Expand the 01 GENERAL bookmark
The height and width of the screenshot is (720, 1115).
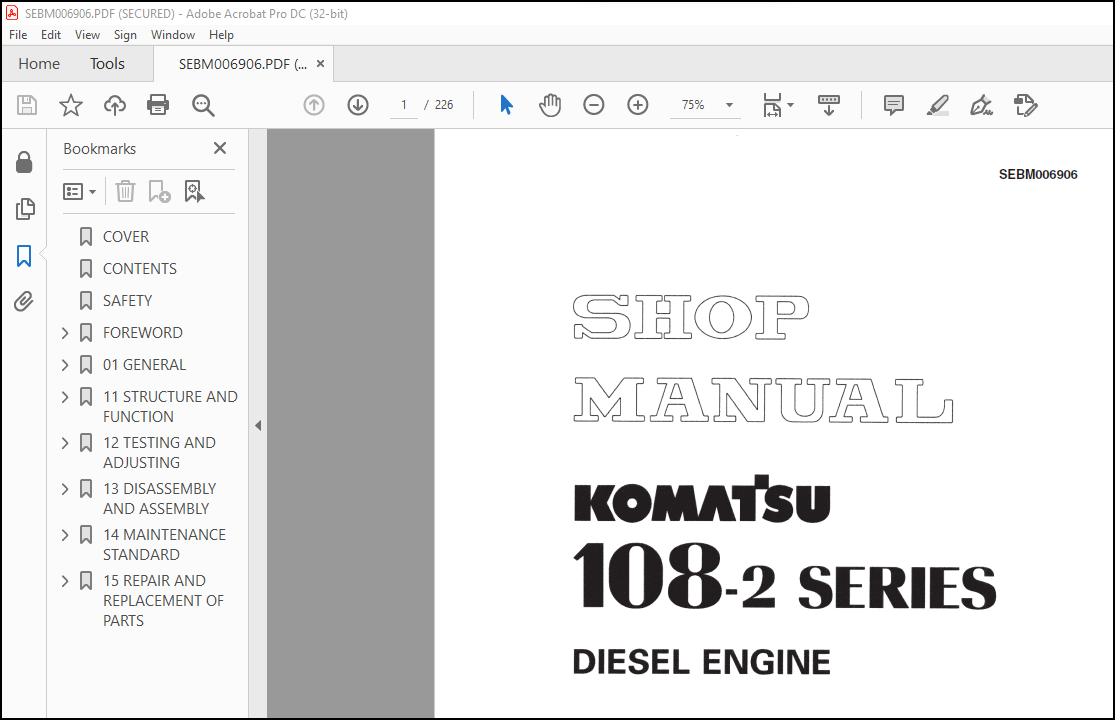pyautogui.click(x=65, y=365)
